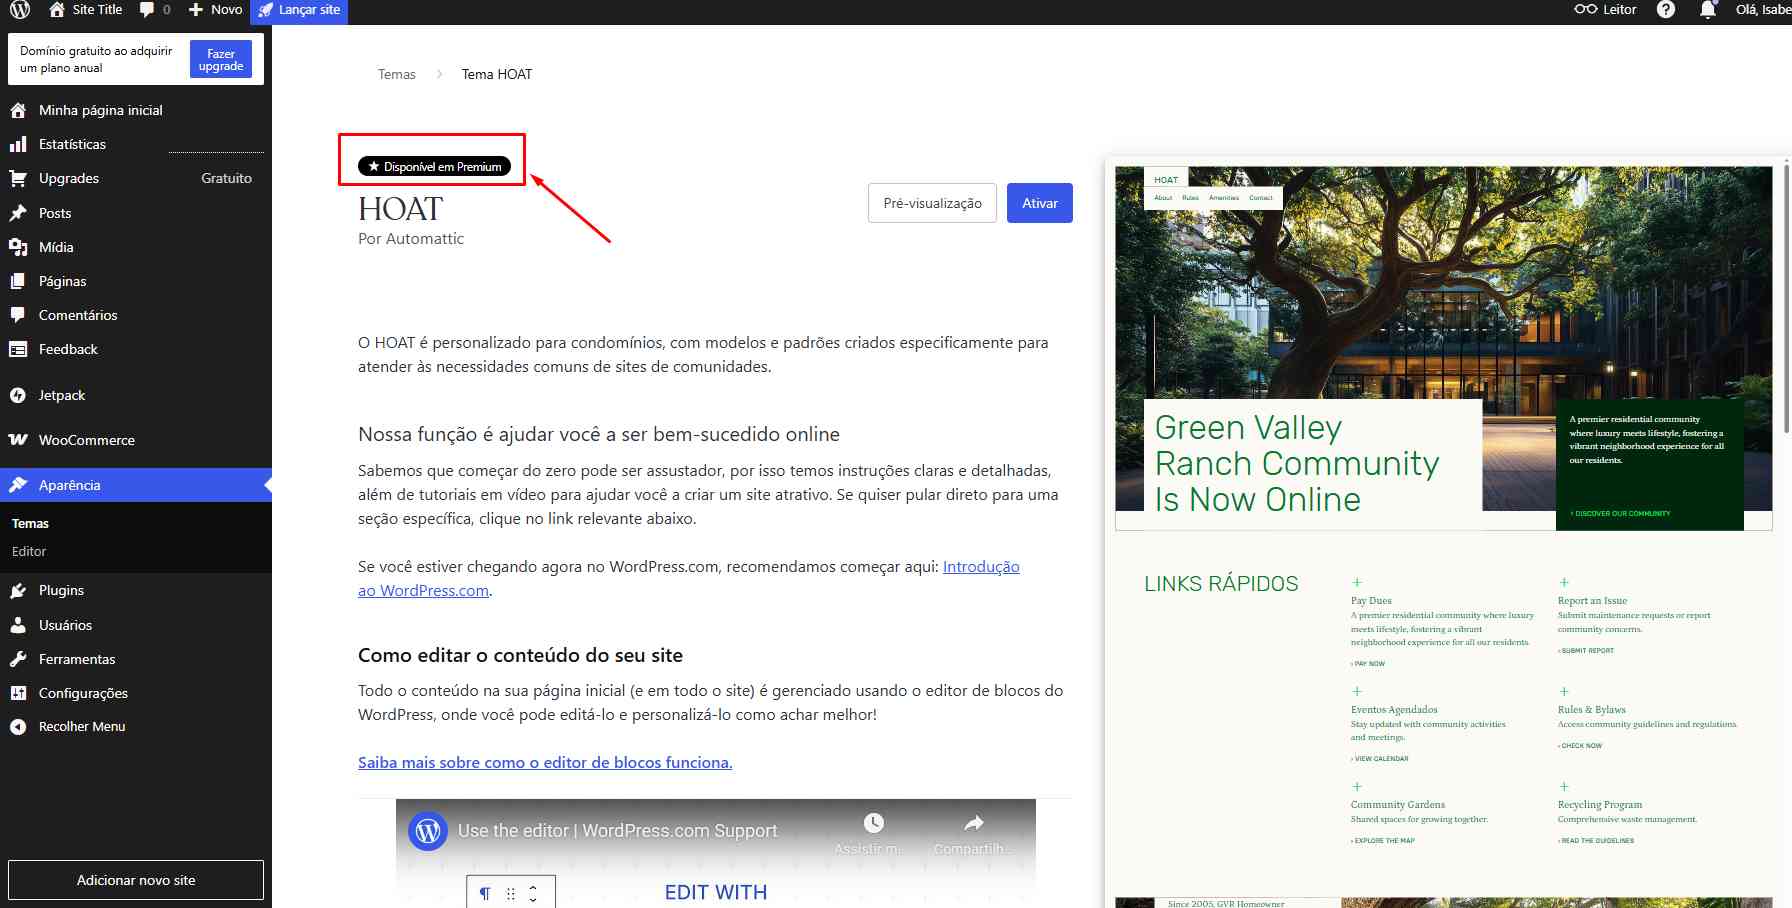Click Eventos Agendados in preview
Screen dimensions: 1792x908
click(1394, 710)
